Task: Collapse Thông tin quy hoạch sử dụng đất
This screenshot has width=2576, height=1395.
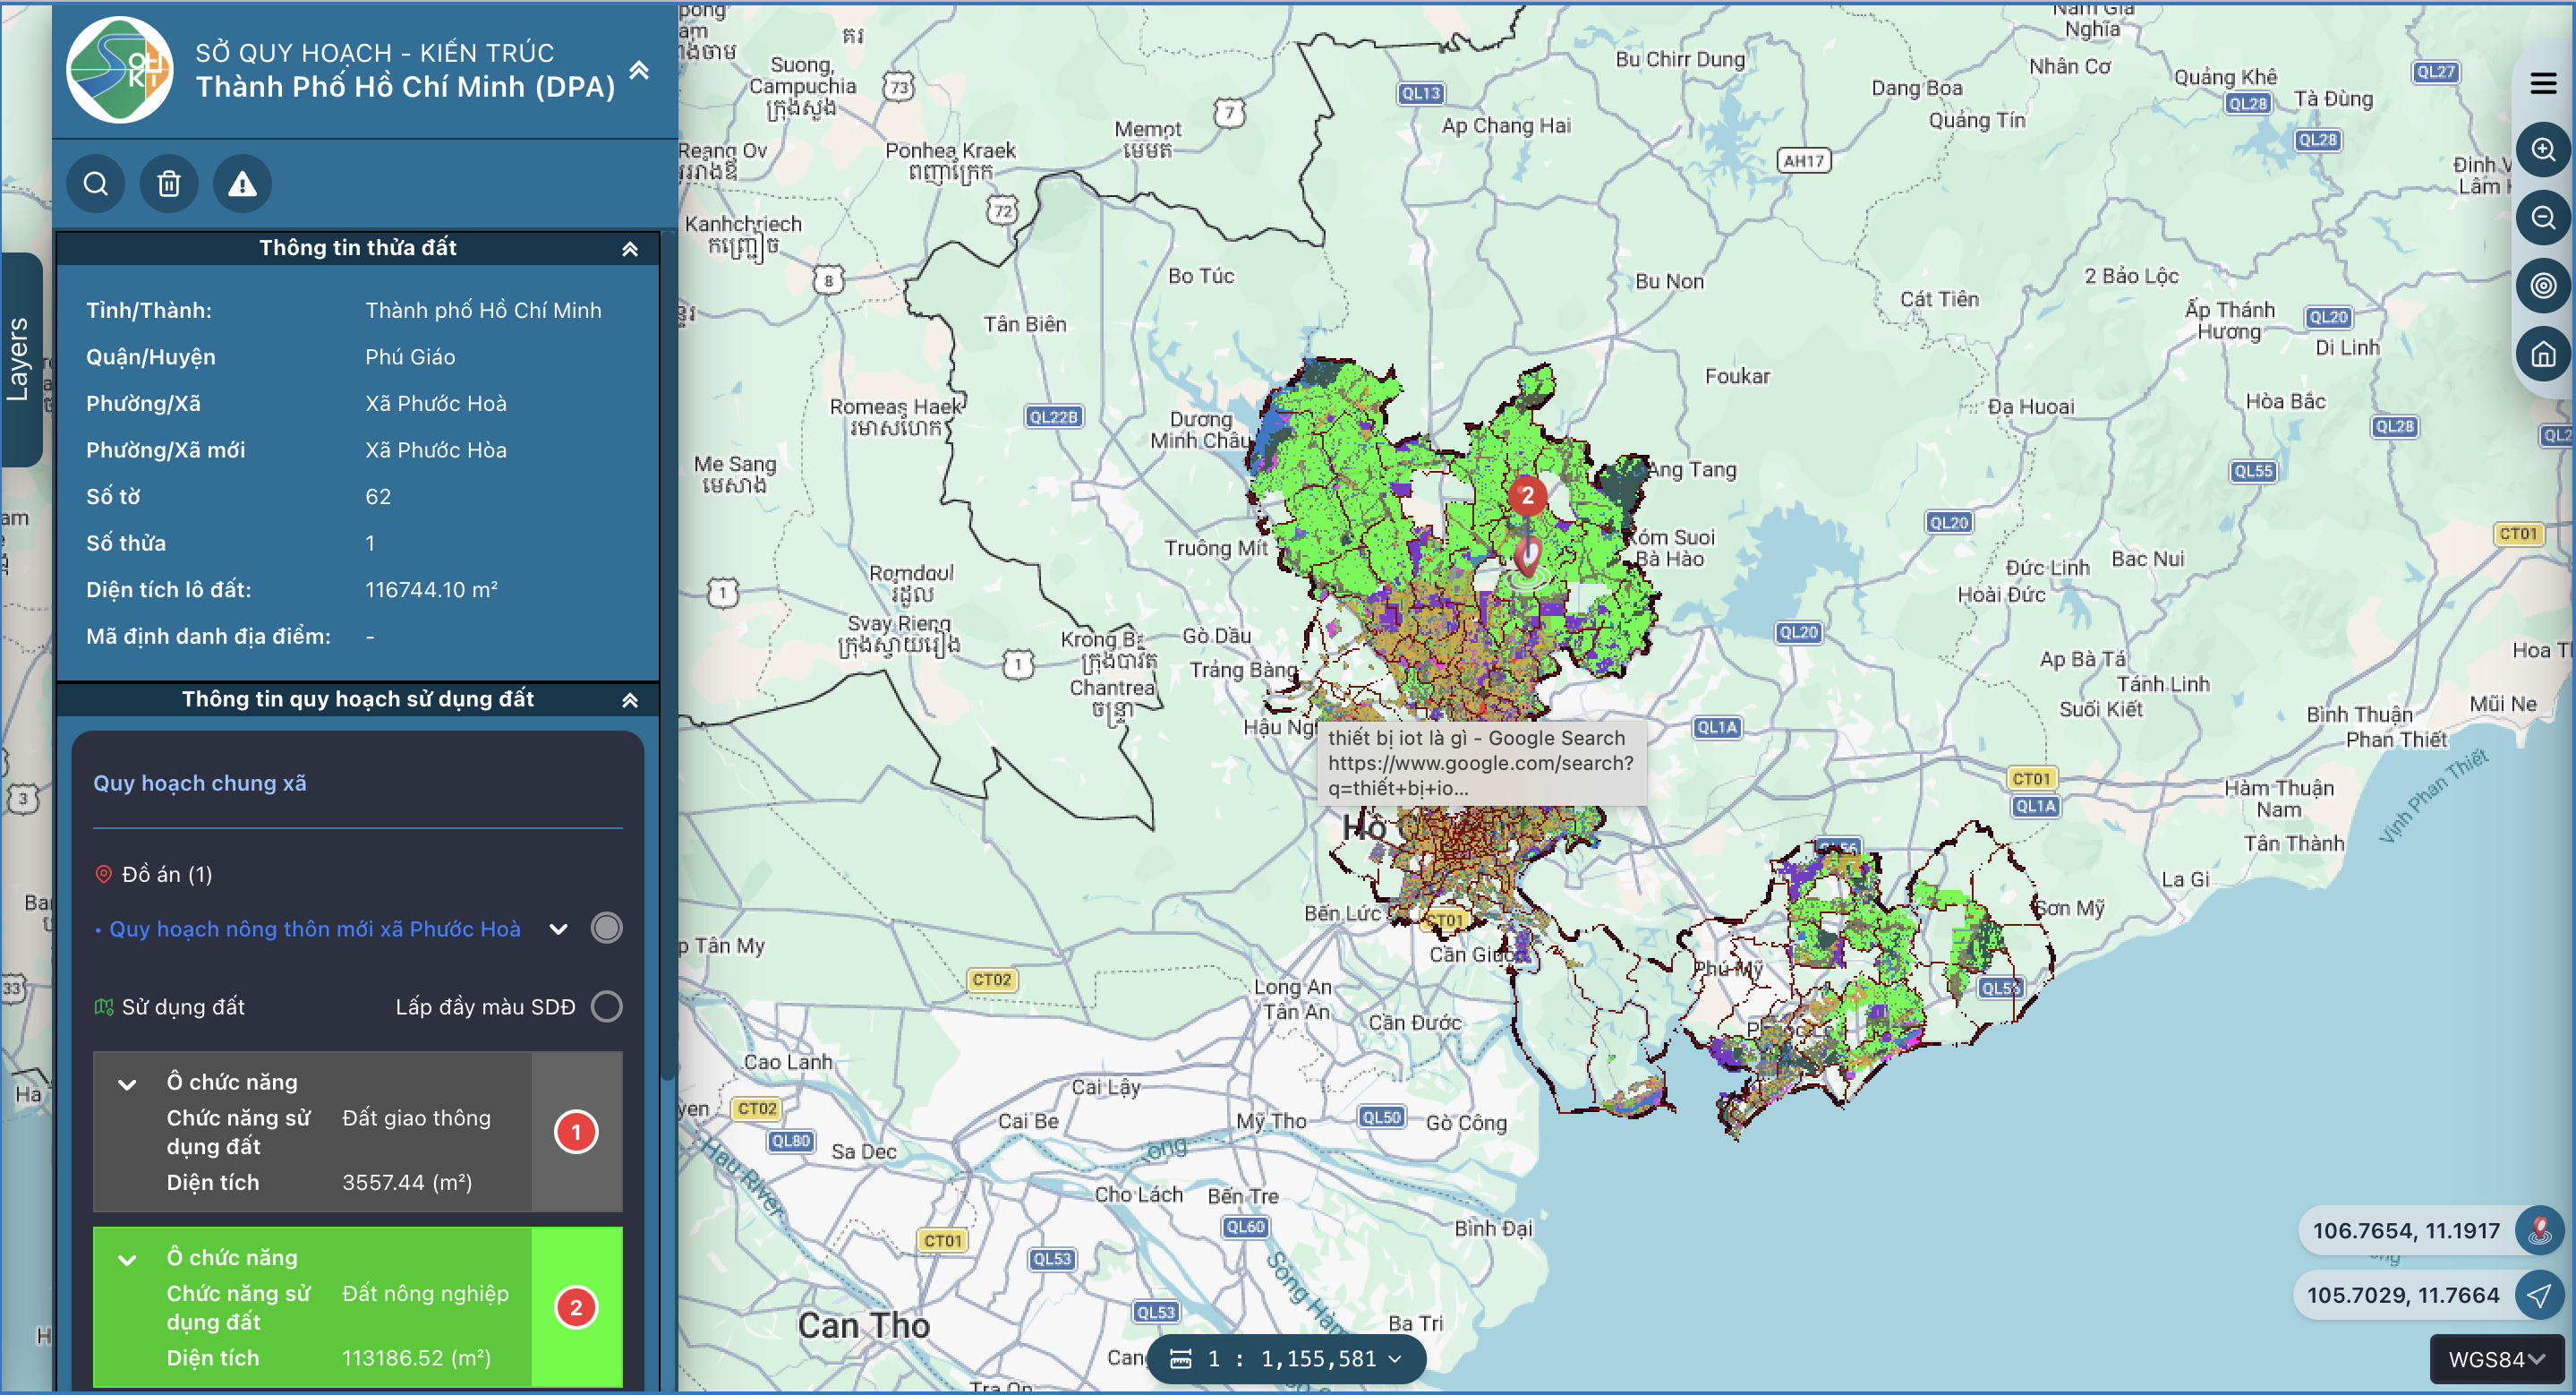Action: (630, 700)
